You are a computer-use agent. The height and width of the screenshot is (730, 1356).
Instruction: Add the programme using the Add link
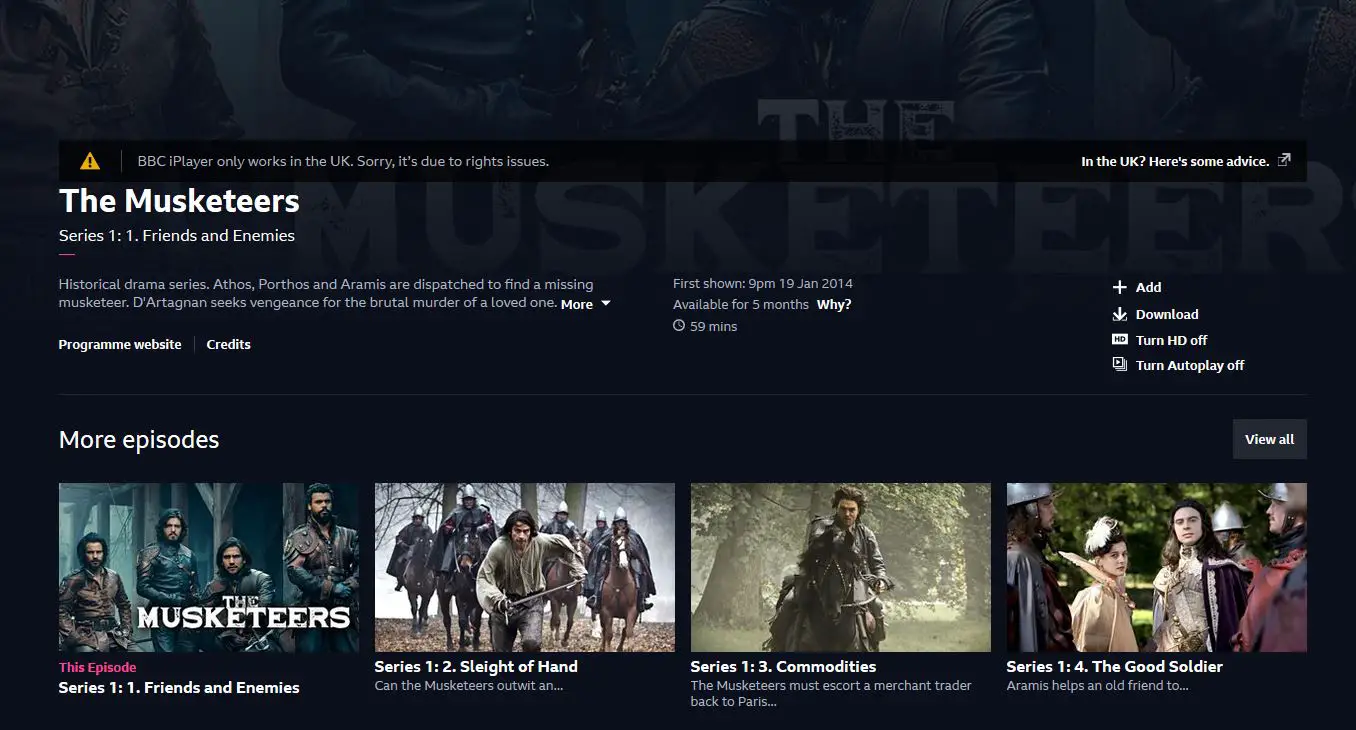(x=1148, y=287)
